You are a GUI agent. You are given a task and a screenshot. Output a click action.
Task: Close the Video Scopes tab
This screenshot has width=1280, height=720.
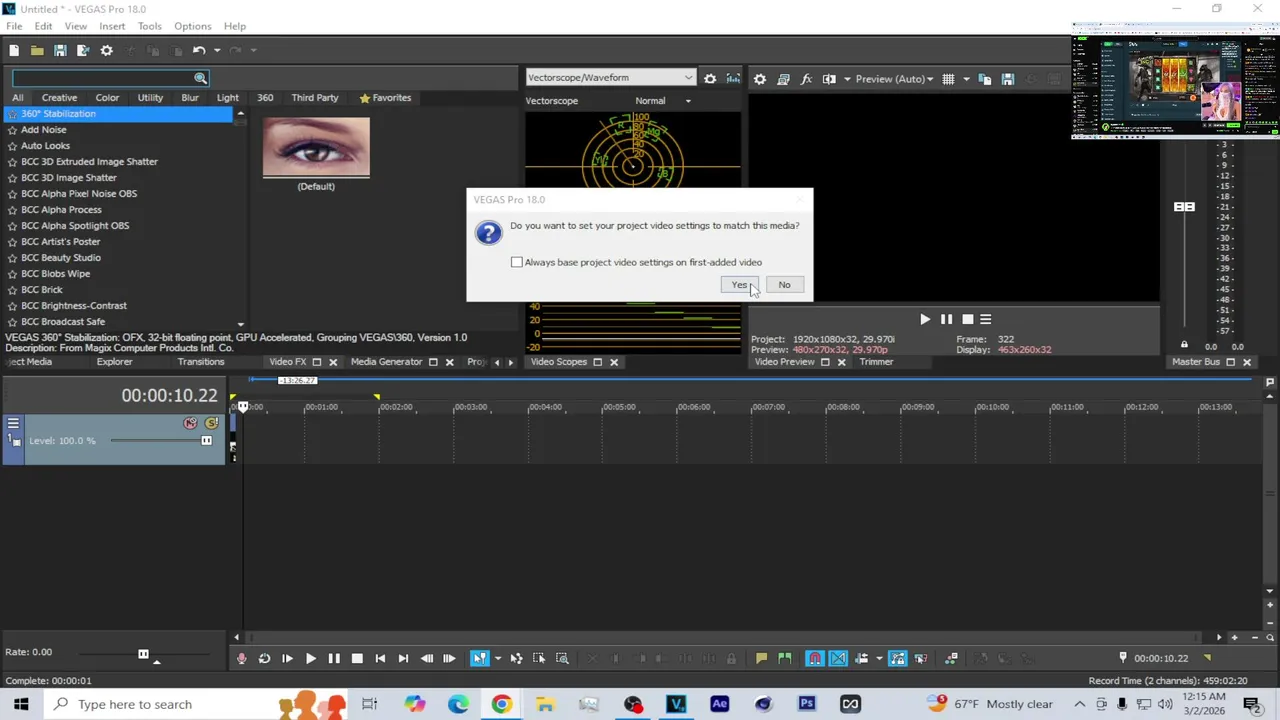pyautogui.click(x=614, y=362)
